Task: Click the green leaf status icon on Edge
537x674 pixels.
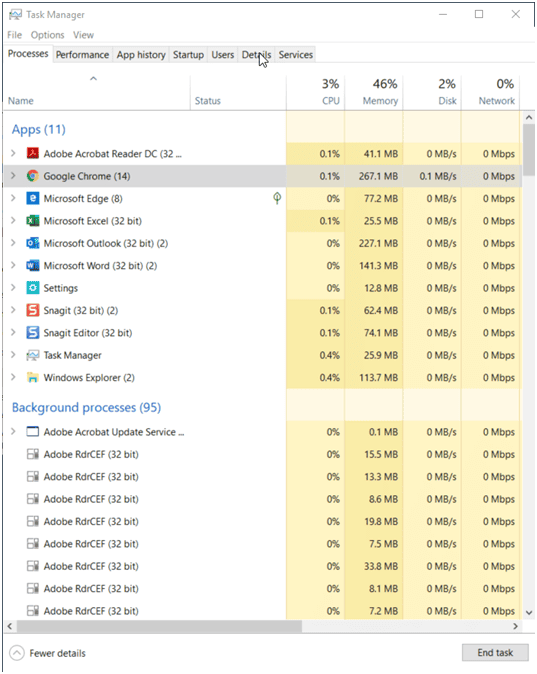Action: [x=277, y=198]
